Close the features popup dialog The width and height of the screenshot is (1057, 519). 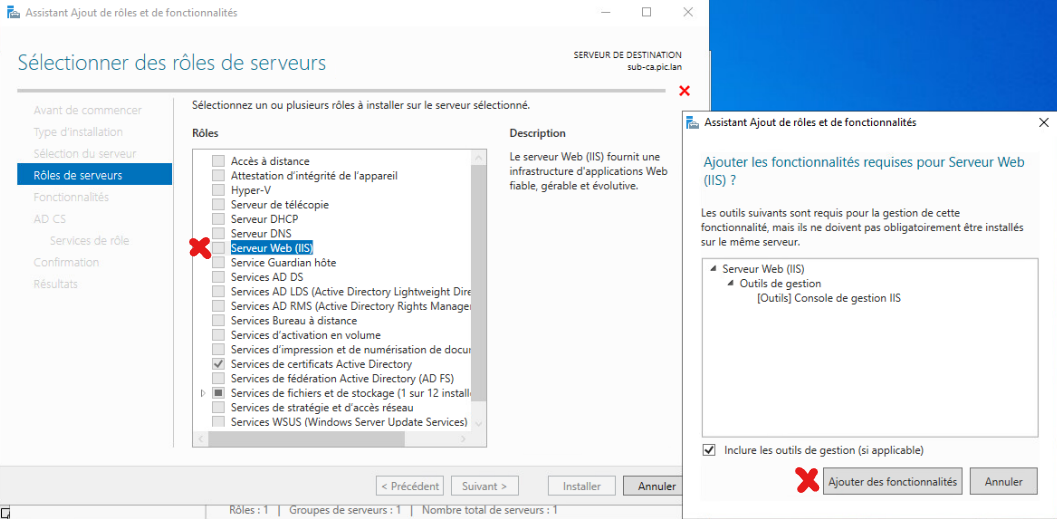(x=1044, y=123)
